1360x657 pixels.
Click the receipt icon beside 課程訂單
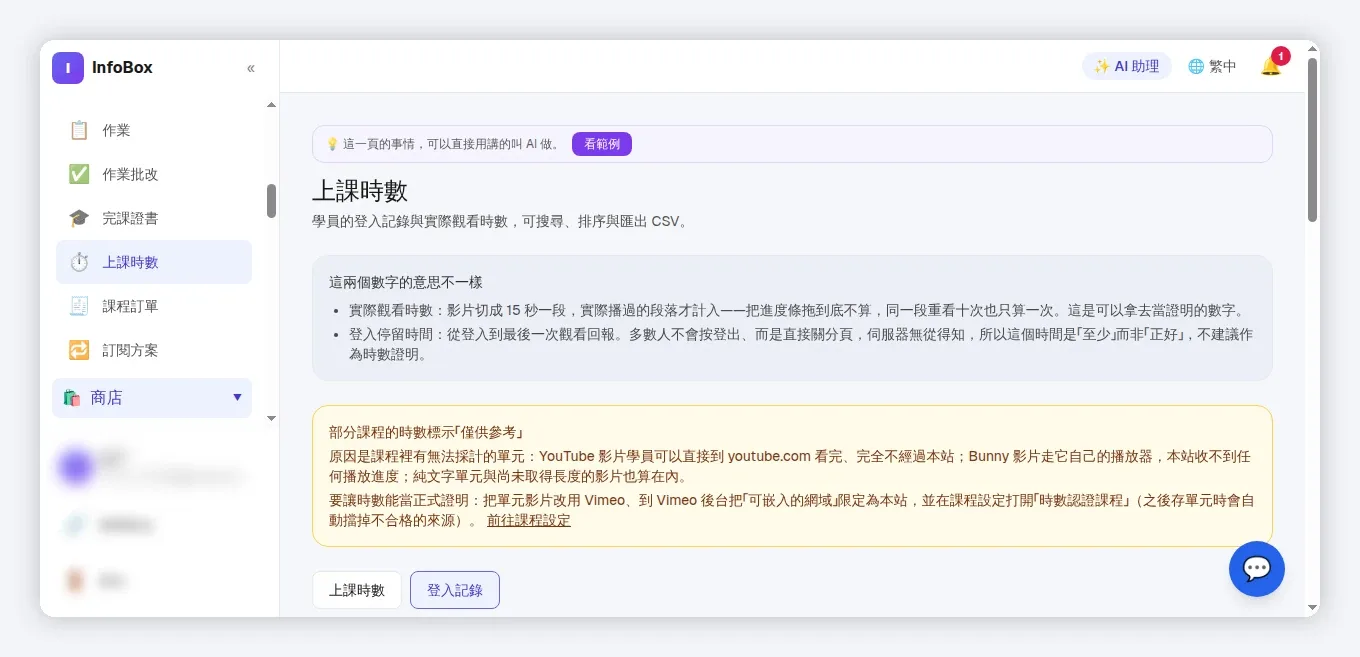point(79,306)
